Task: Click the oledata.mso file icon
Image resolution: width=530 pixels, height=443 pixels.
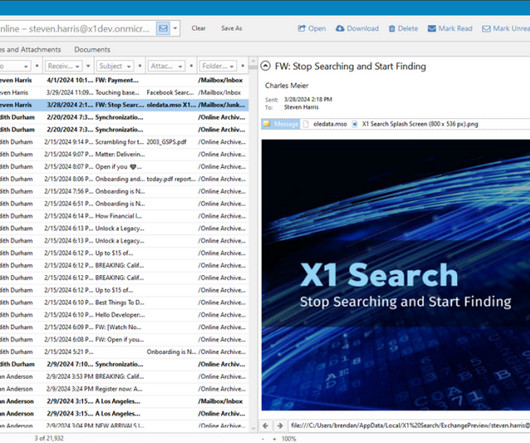Action: (306, 124)
